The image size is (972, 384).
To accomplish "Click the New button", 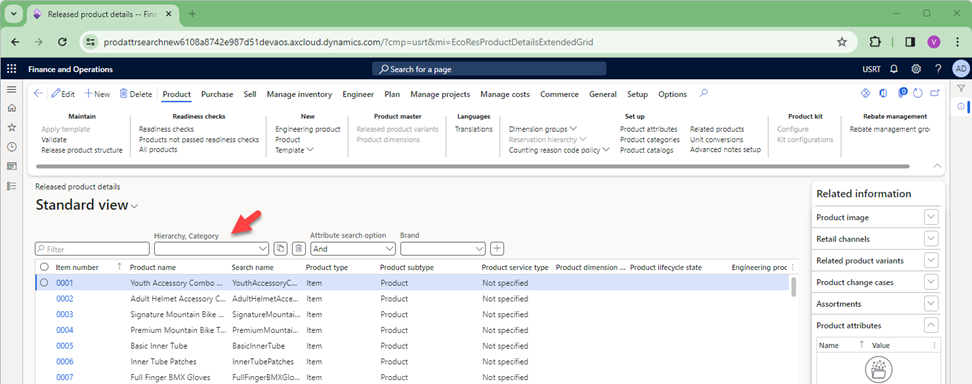I will (97, 94).
